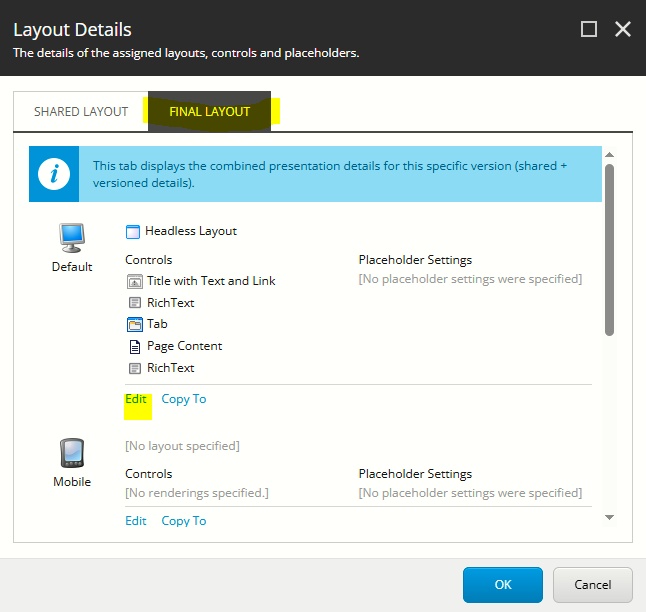
Task: Click the Mobile device label
Action: coord(72,482)
